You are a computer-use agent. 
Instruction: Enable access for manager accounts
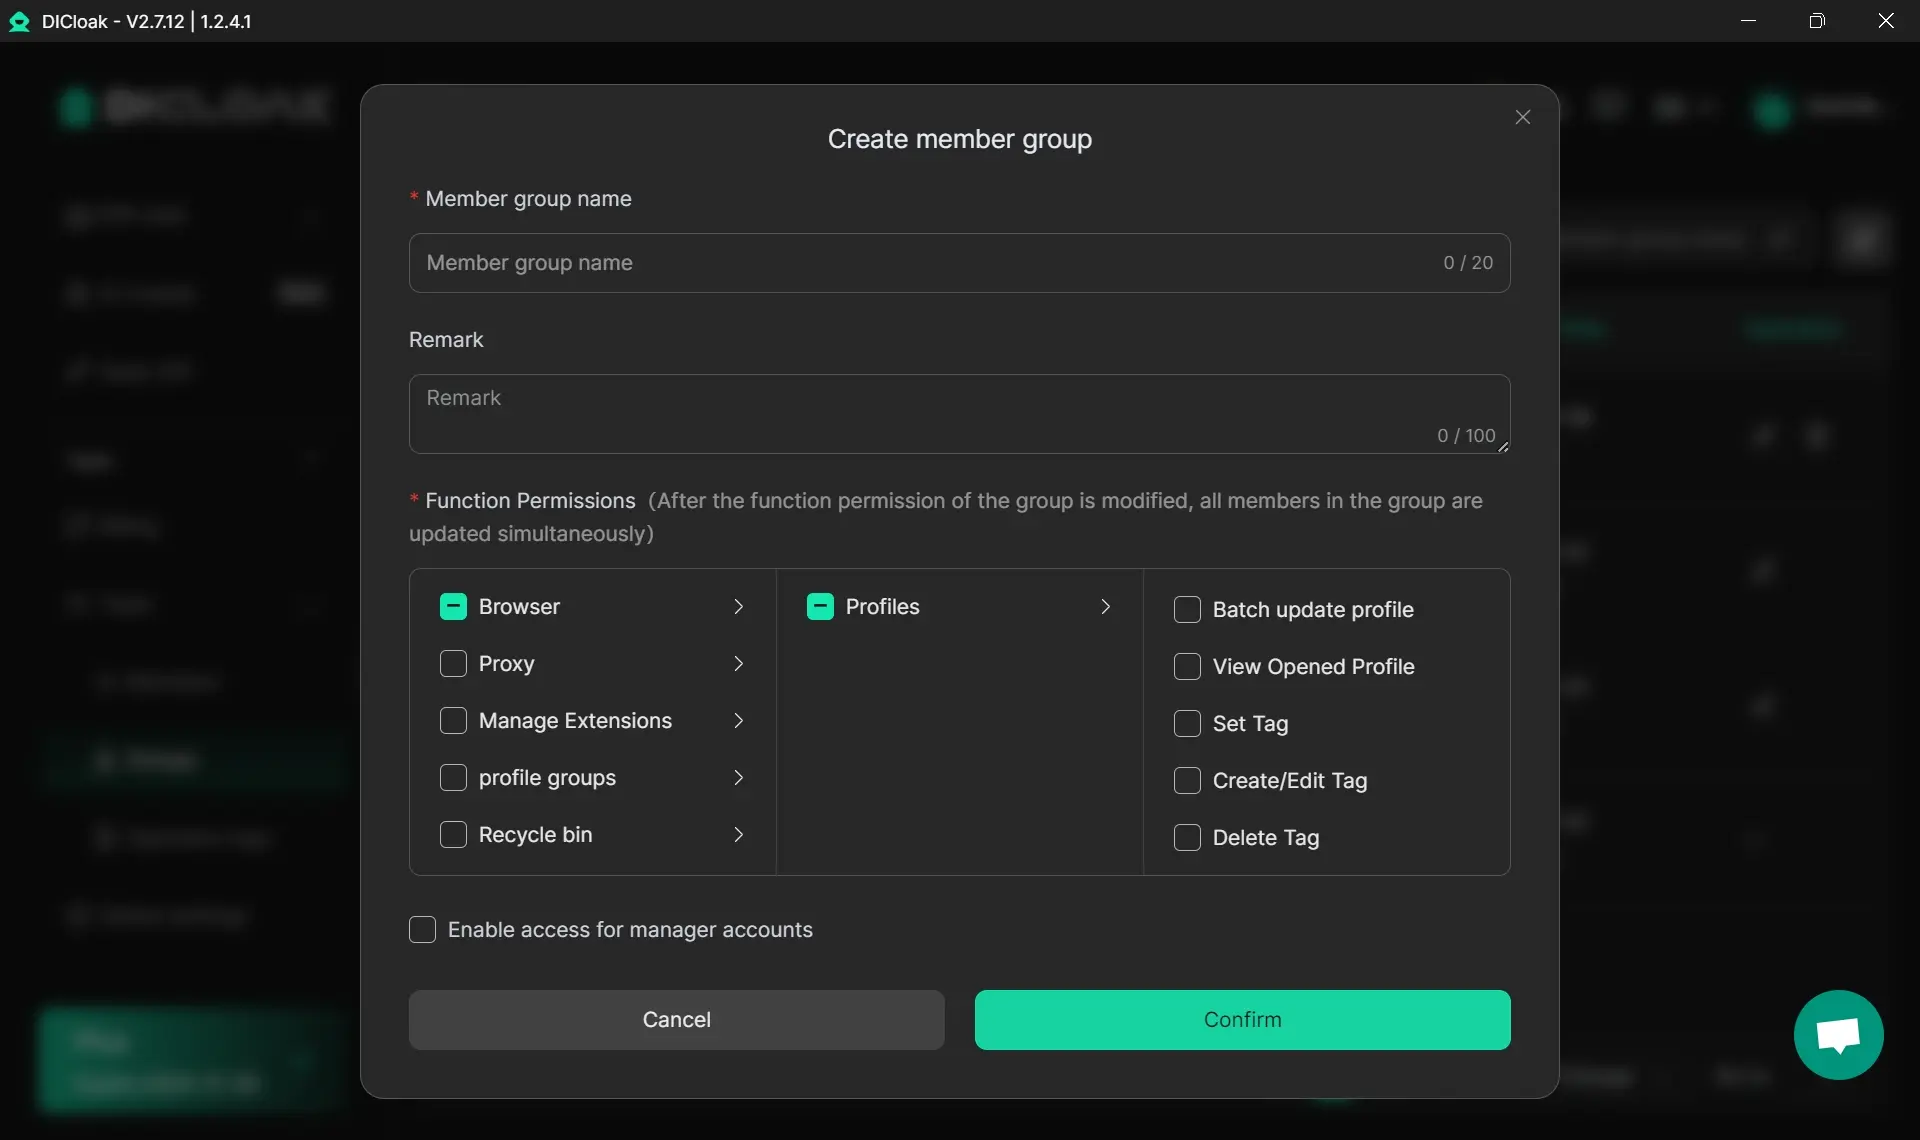[422, 930]
